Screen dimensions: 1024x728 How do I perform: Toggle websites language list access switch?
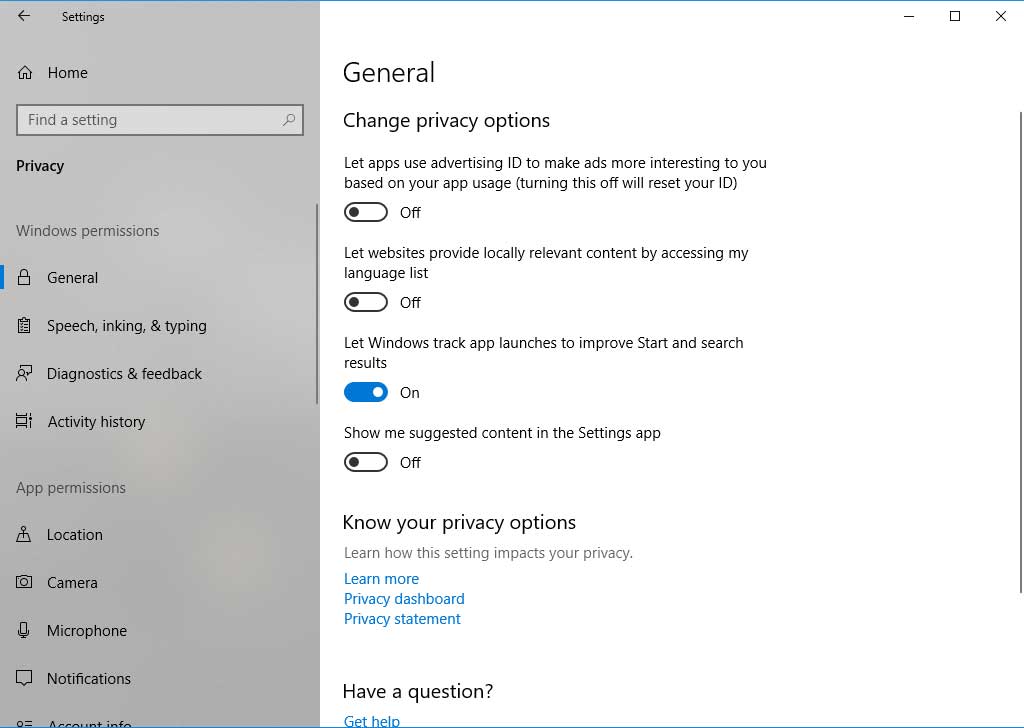click(366, 302)
